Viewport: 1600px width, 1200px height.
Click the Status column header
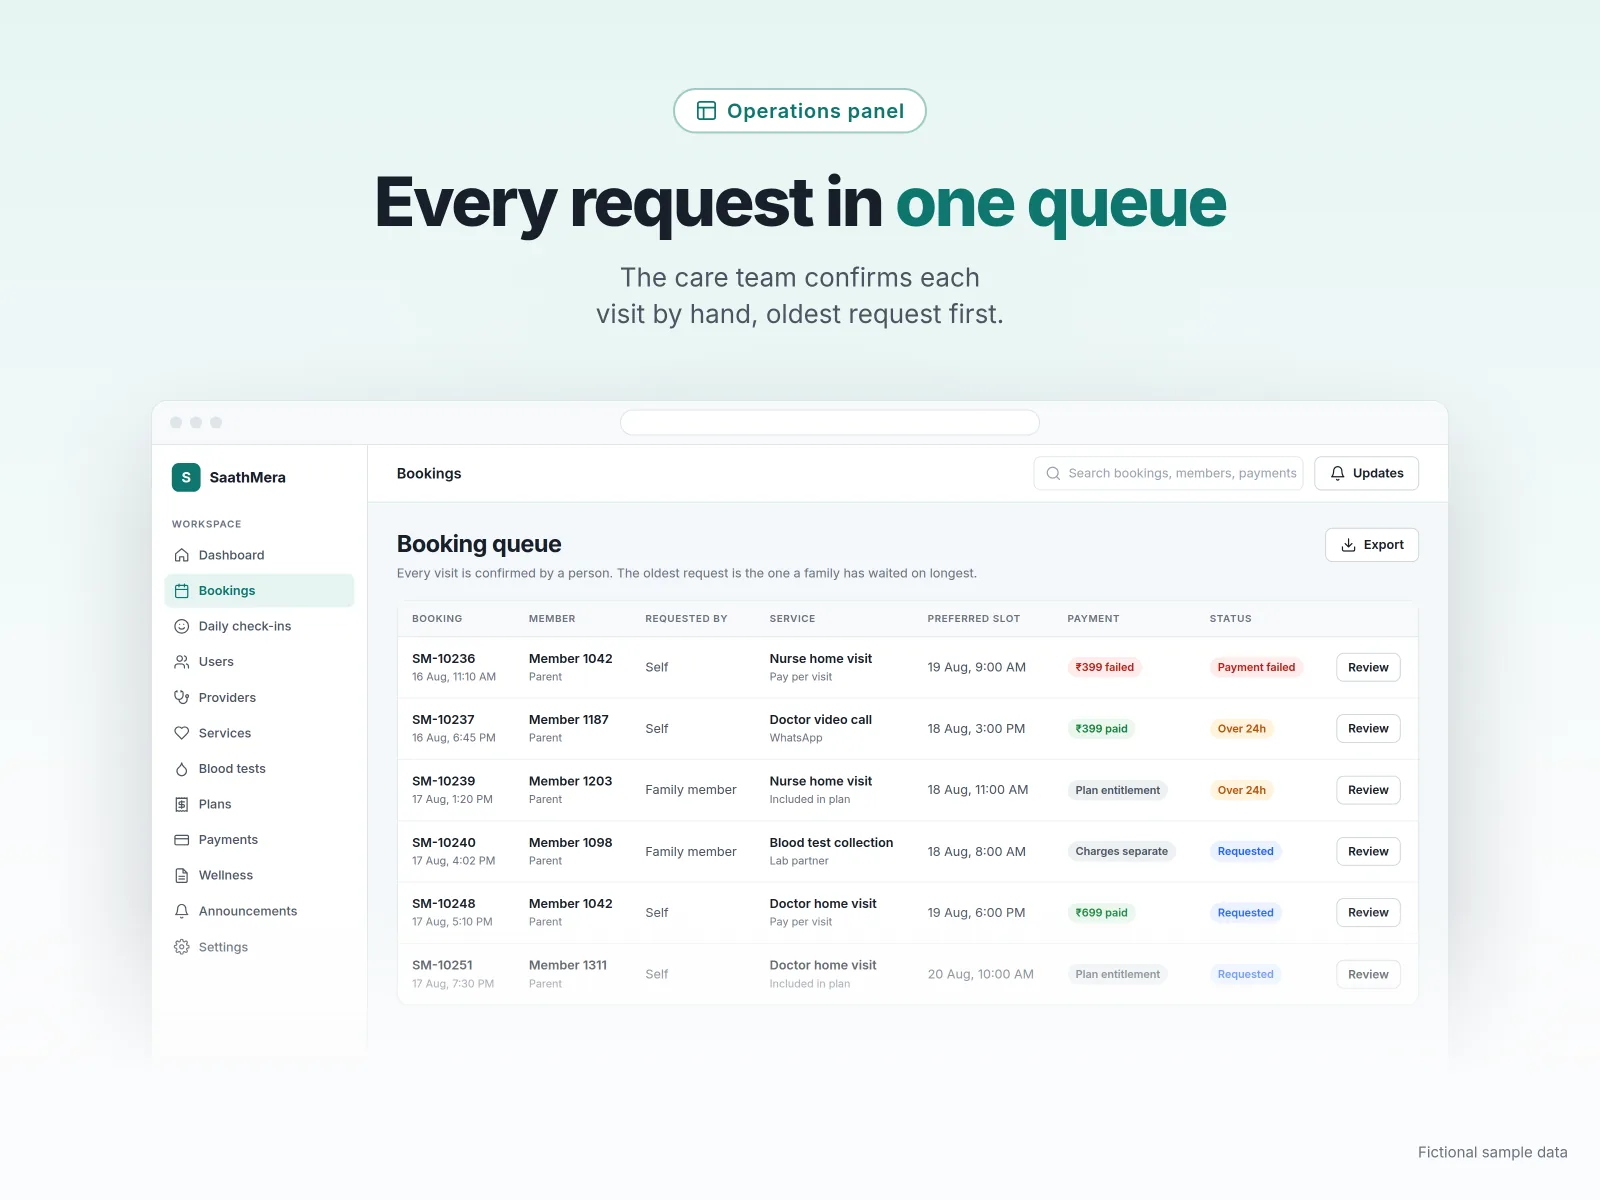pos(1230,618)
